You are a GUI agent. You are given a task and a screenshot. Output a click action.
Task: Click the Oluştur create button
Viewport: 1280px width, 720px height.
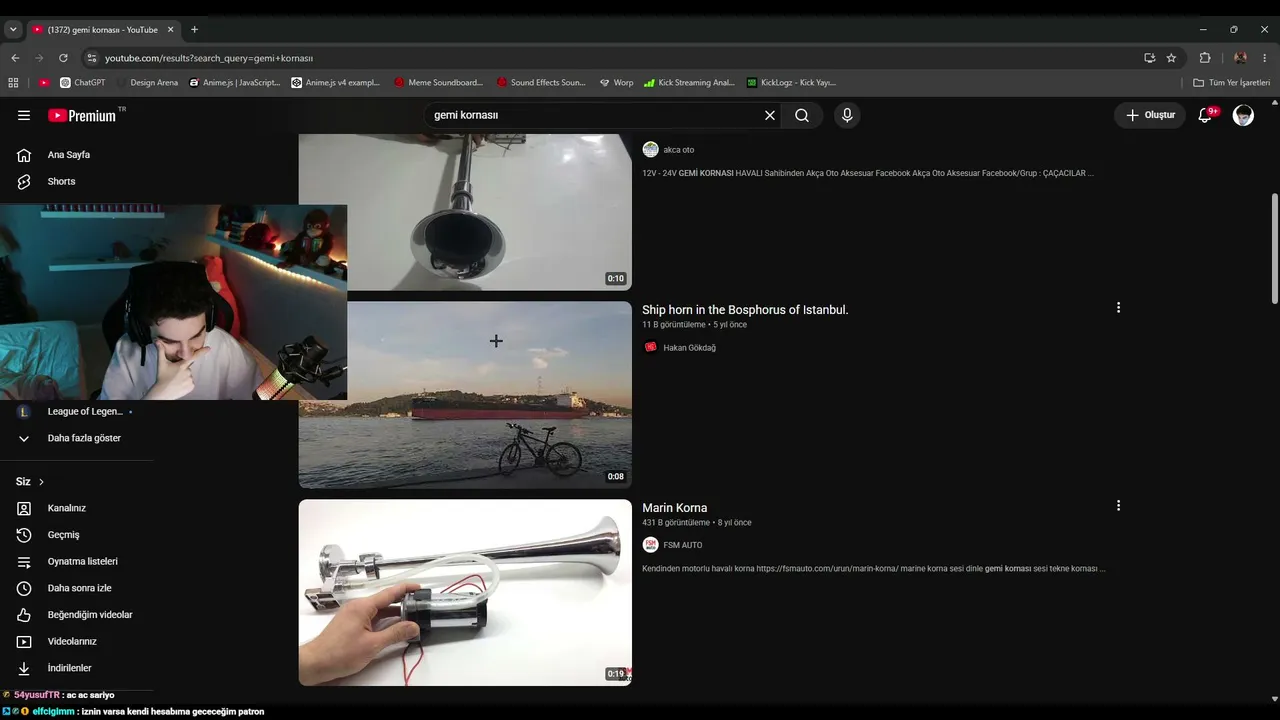(x=1150, y=115)
